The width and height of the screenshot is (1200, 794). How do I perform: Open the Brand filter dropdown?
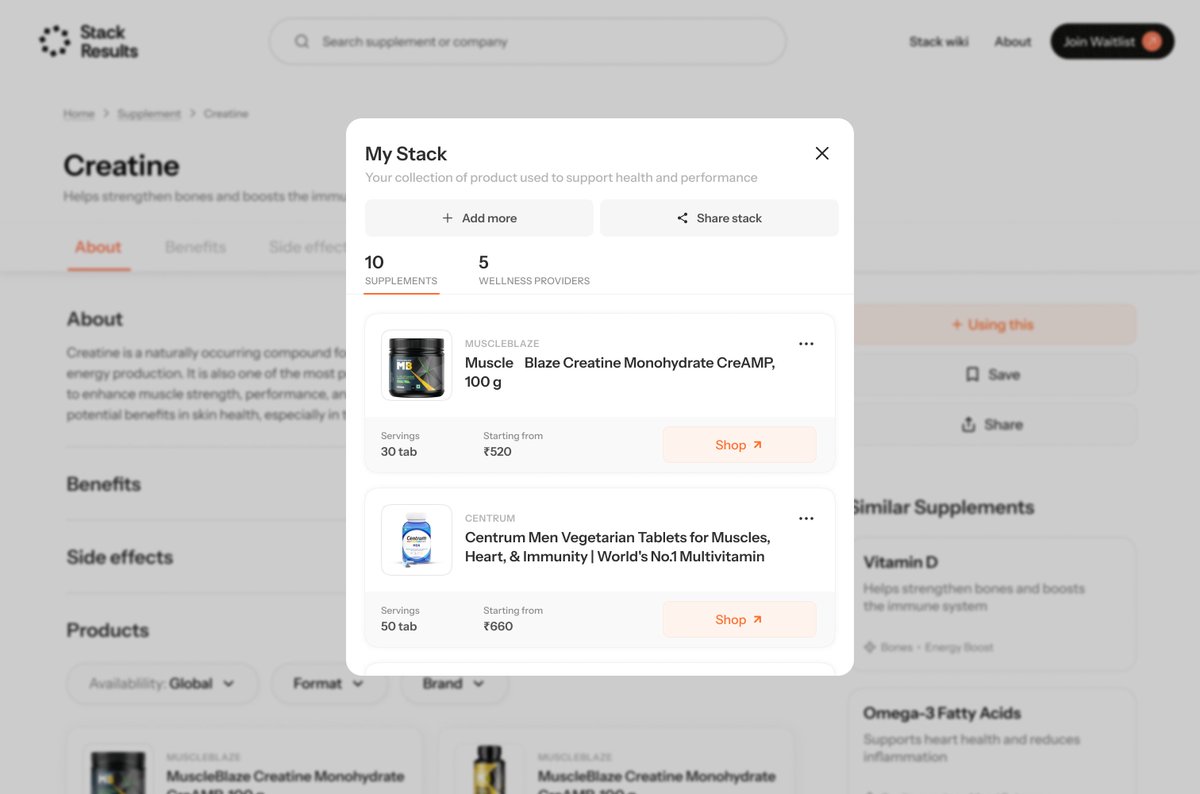tap(454, 684)
